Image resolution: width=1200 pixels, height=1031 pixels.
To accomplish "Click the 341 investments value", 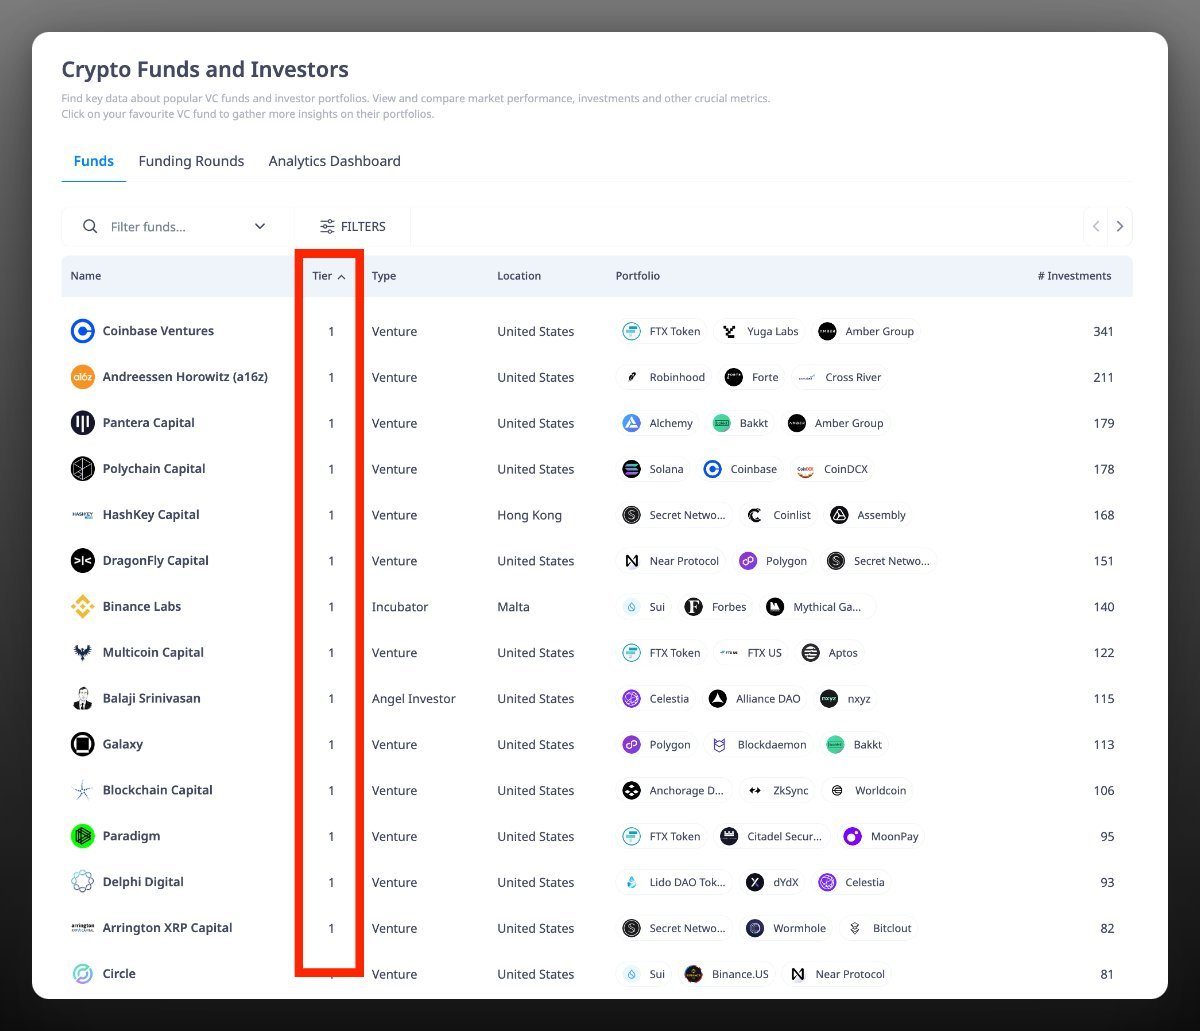I will (x=1103, y=331).
